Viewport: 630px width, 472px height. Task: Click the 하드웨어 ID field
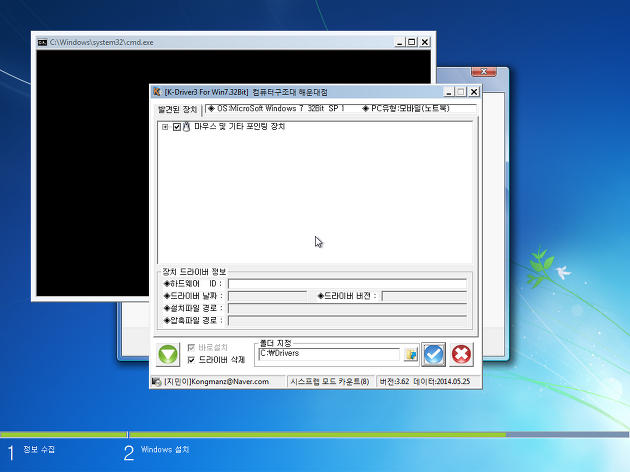tap(347, 284)
